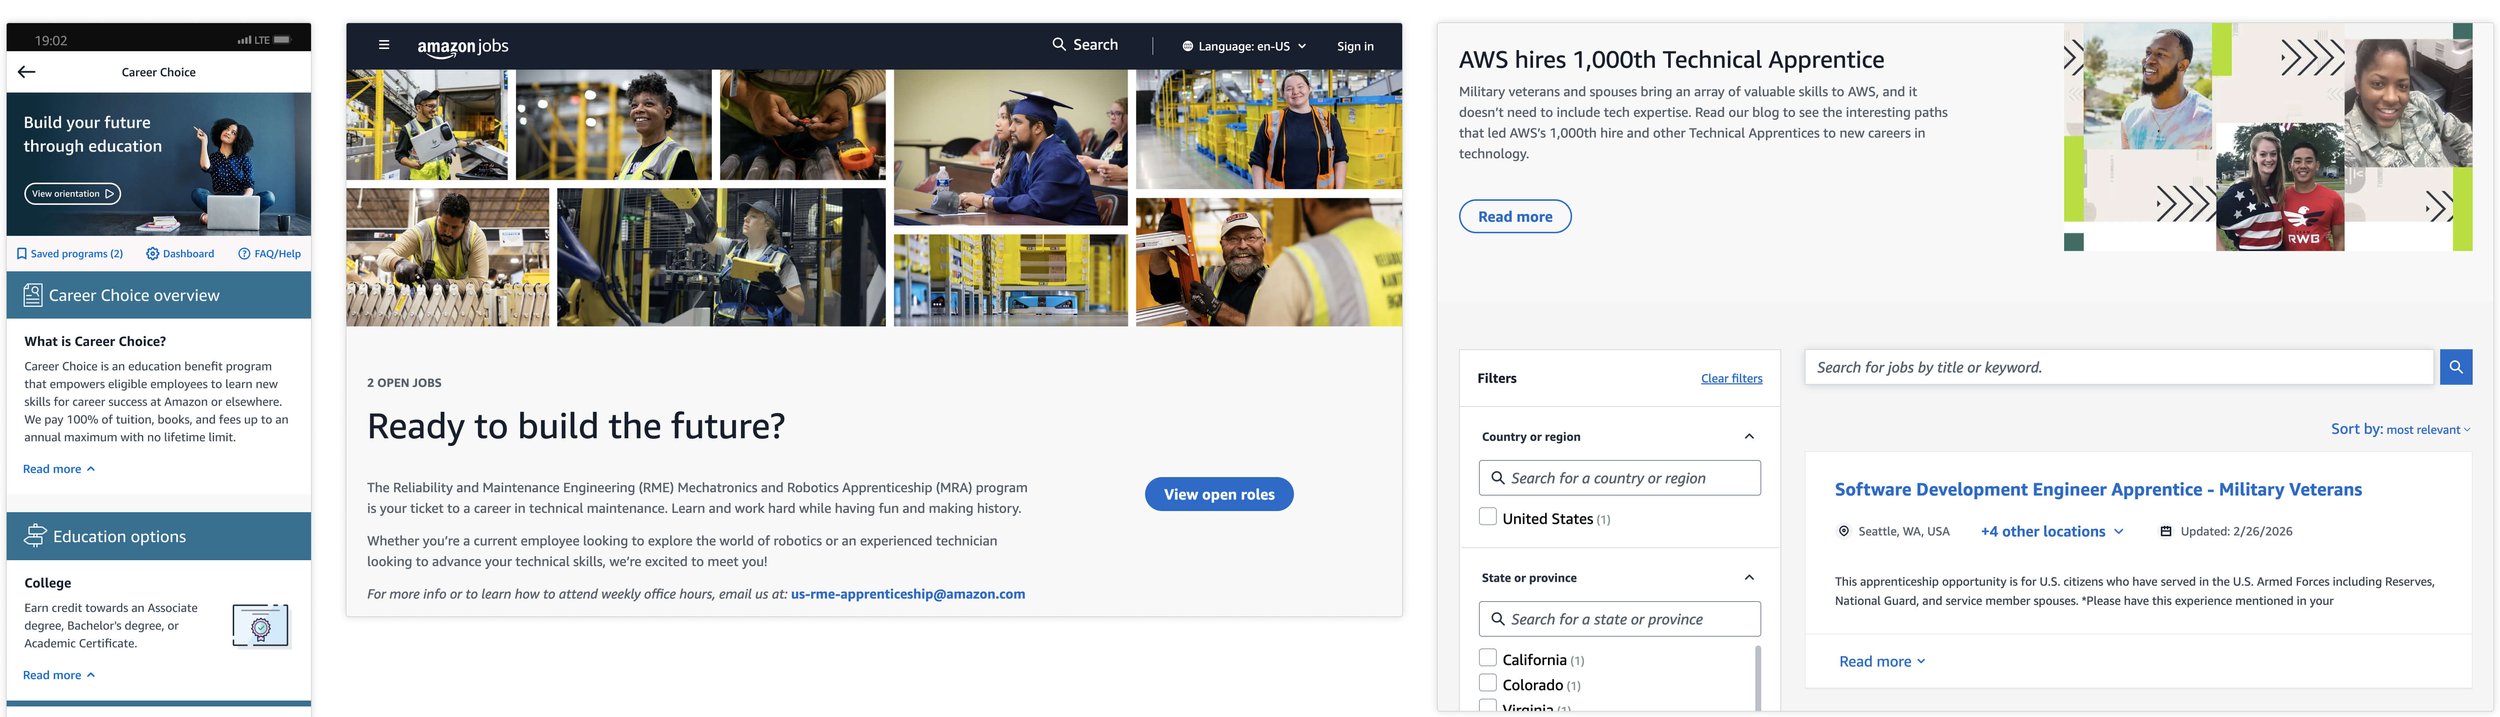Click the College certificate illustration

[x=261, y=626]
